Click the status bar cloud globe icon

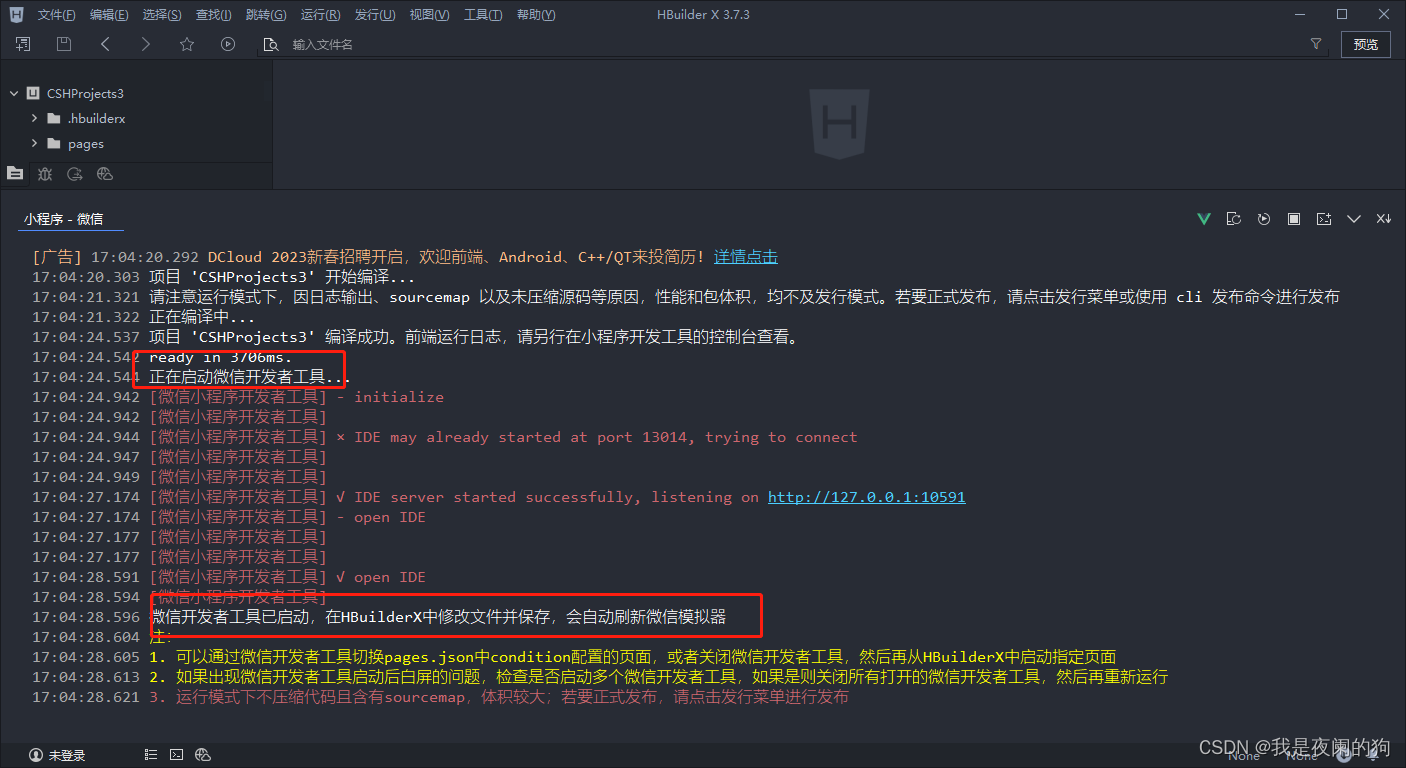[x=203, y=755]
